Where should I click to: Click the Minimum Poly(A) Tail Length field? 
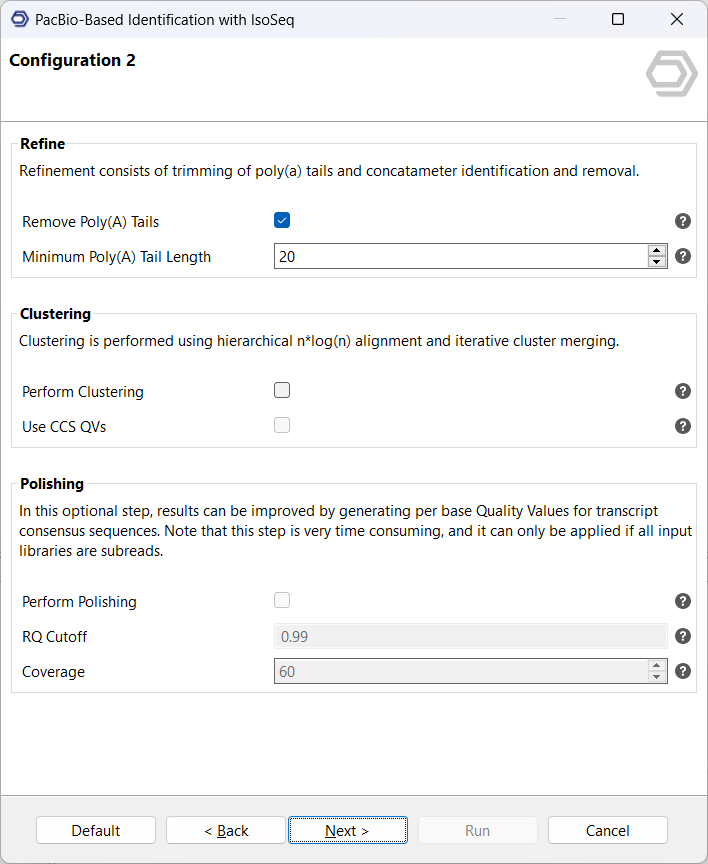pos(460,256)
